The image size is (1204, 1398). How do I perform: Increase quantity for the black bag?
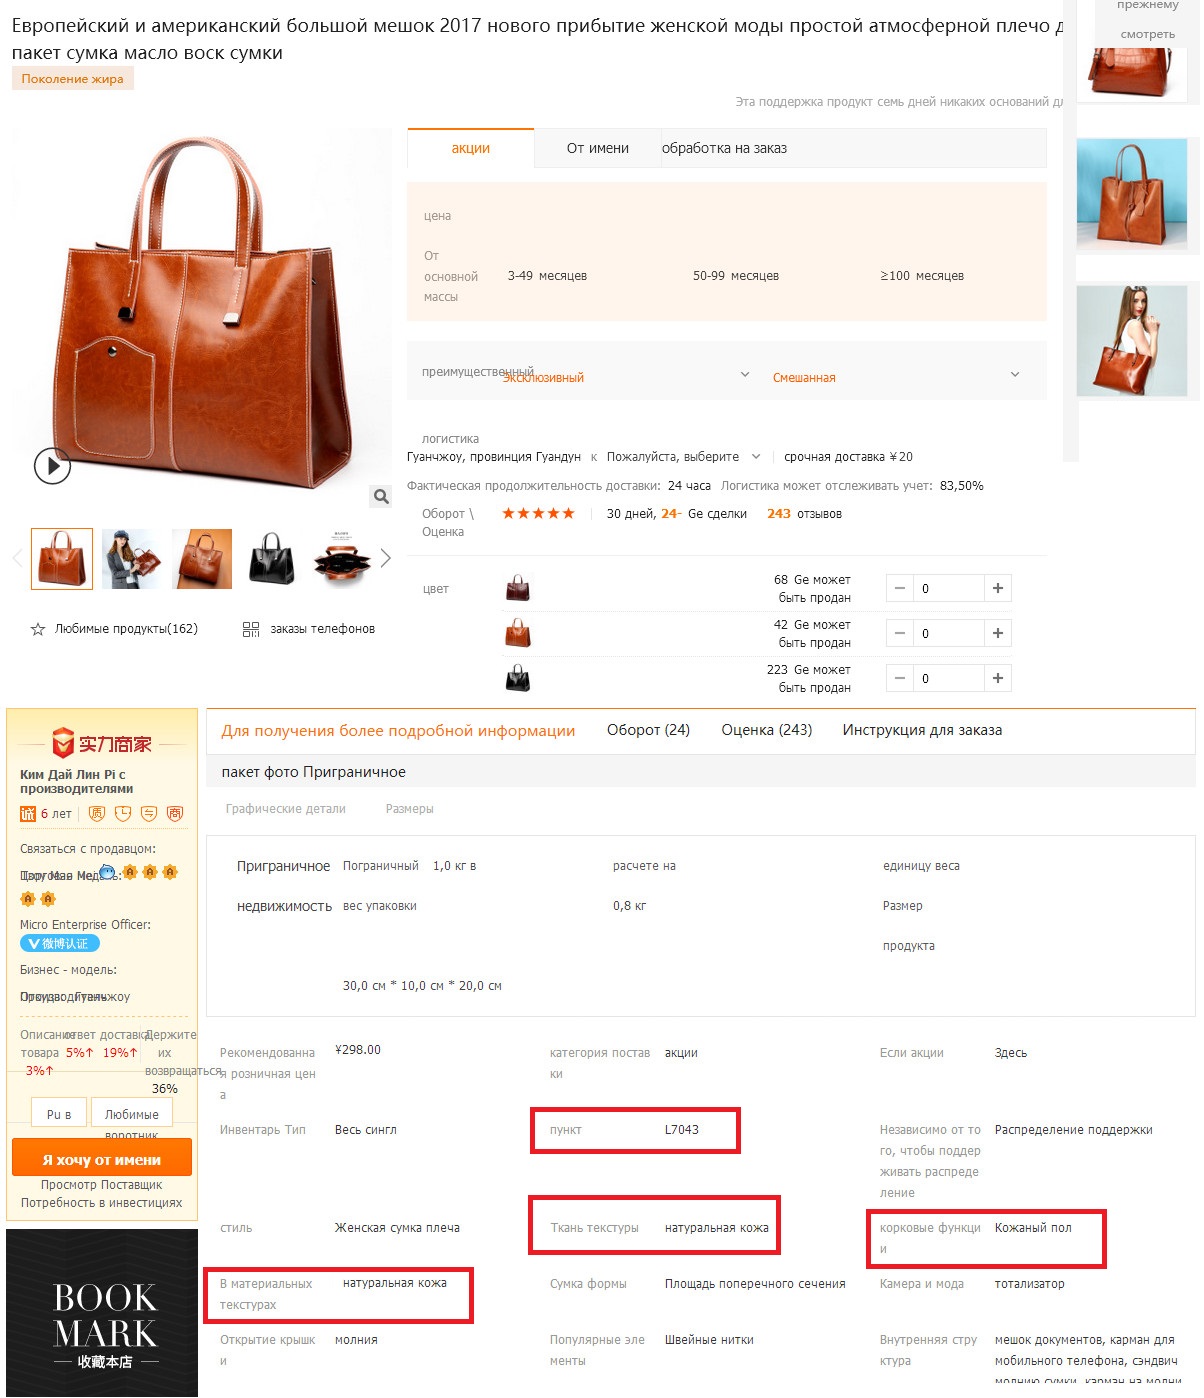coord(997,678)
